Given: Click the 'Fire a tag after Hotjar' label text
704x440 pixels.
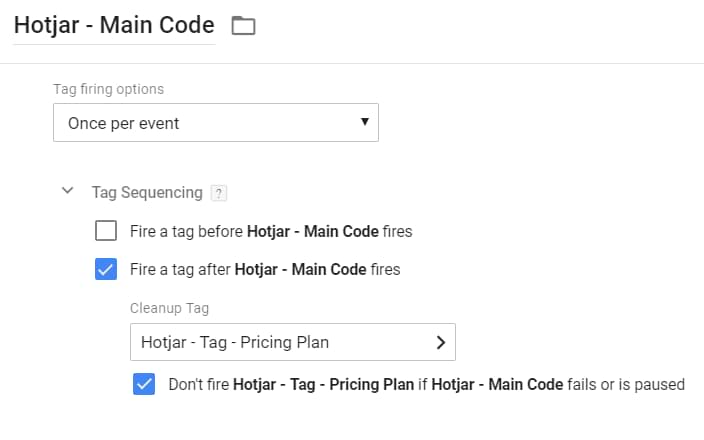Looking at the screenshot, I should [265, 269].
